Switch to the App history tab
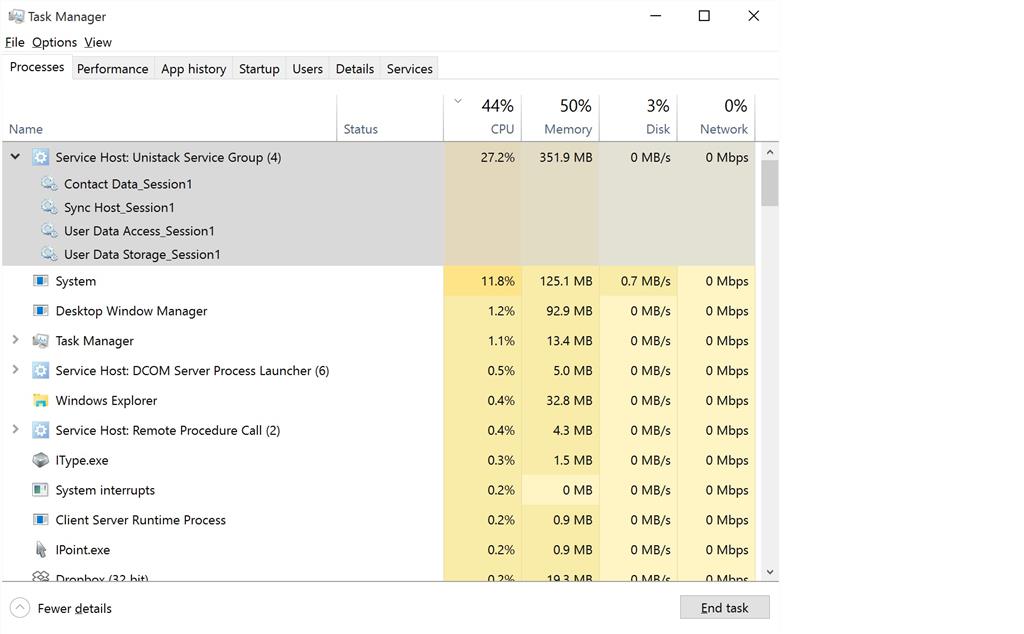 coord(194,69)
